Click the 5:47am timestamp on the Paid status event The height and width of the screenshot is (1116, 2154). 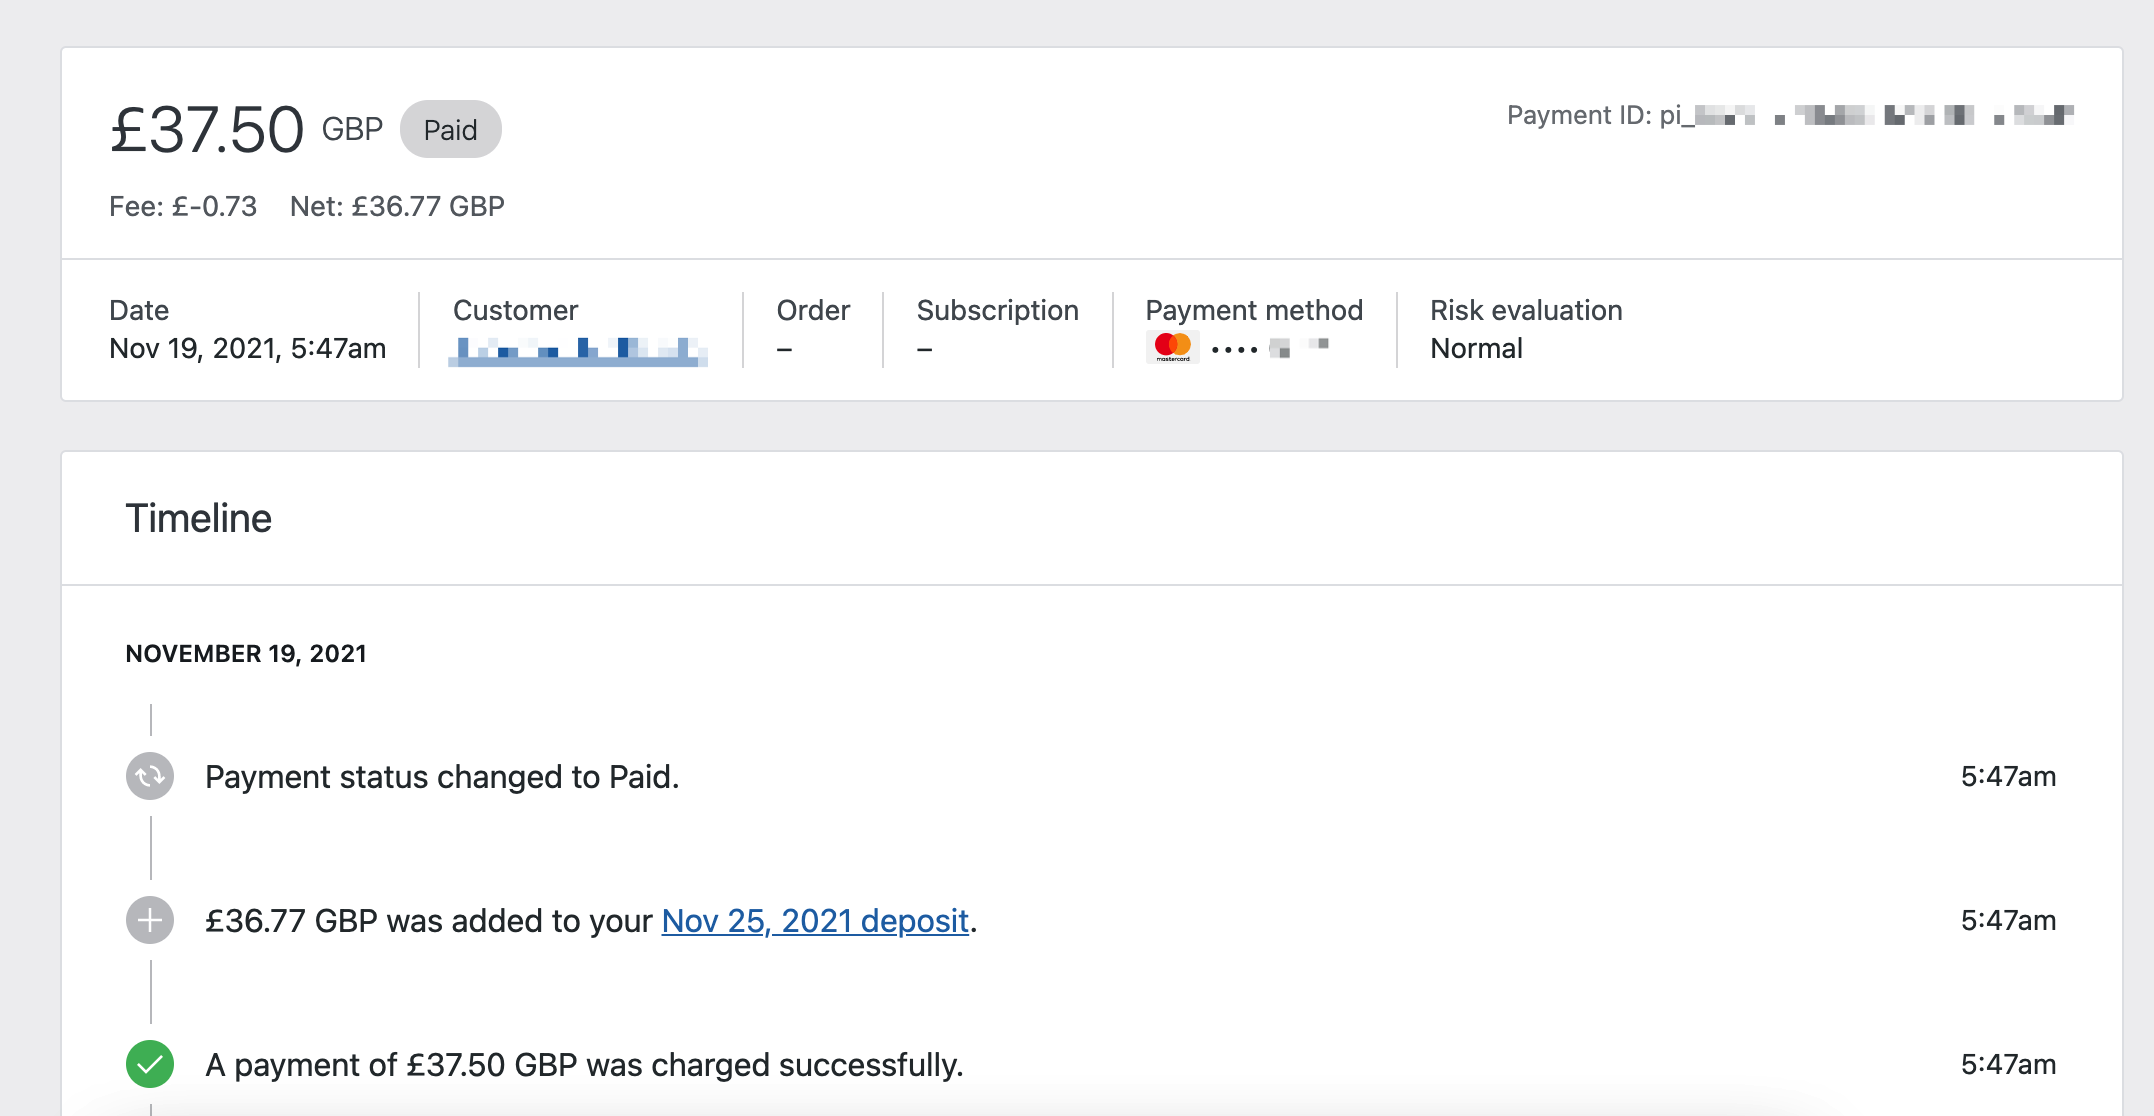tap(2006, 776)
